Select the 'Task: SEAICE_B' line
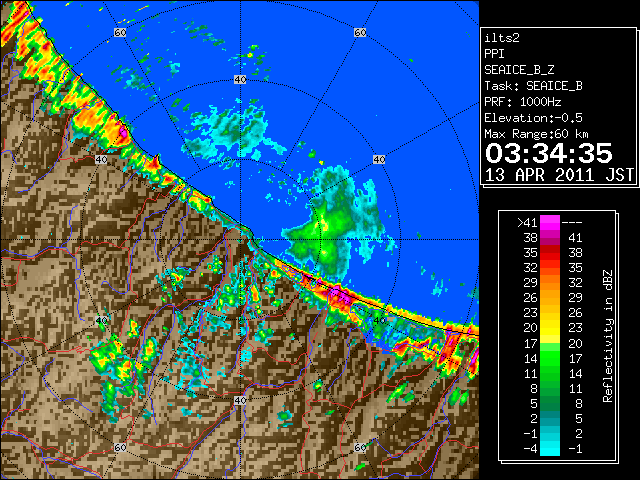Viewport: 640px width, 480px height. pyautogui.click(x=533, y=86)
